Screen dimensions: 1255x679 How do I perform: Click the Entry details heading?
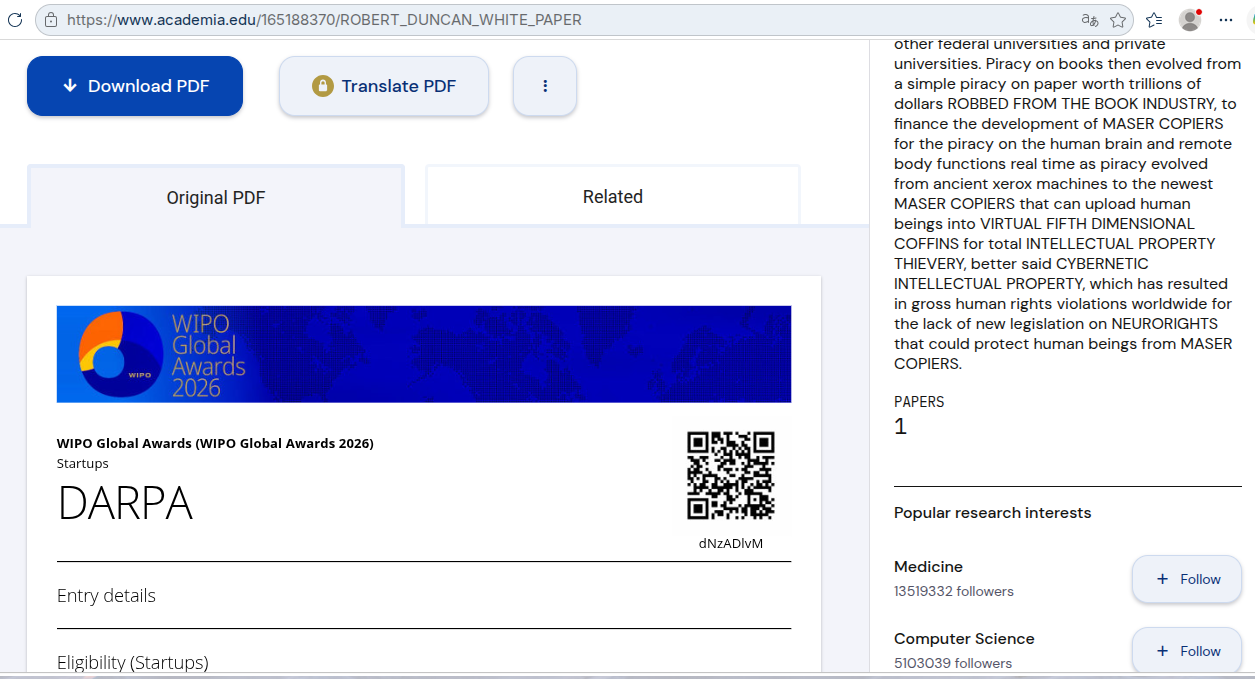click(106, 595)
